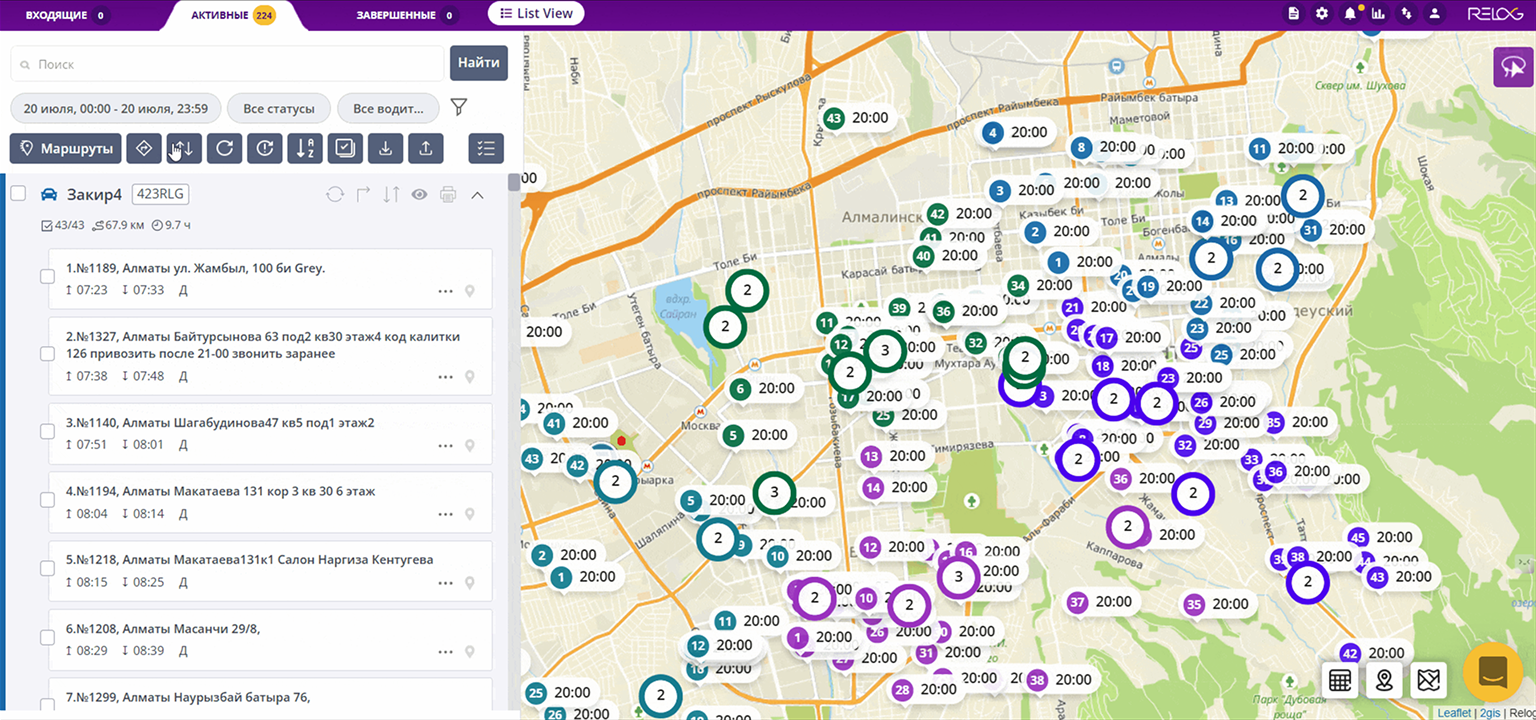This screenshot has height=720, width=1536.
Task: Open the bar chart statistics icon
Action: coord(1378,14)
